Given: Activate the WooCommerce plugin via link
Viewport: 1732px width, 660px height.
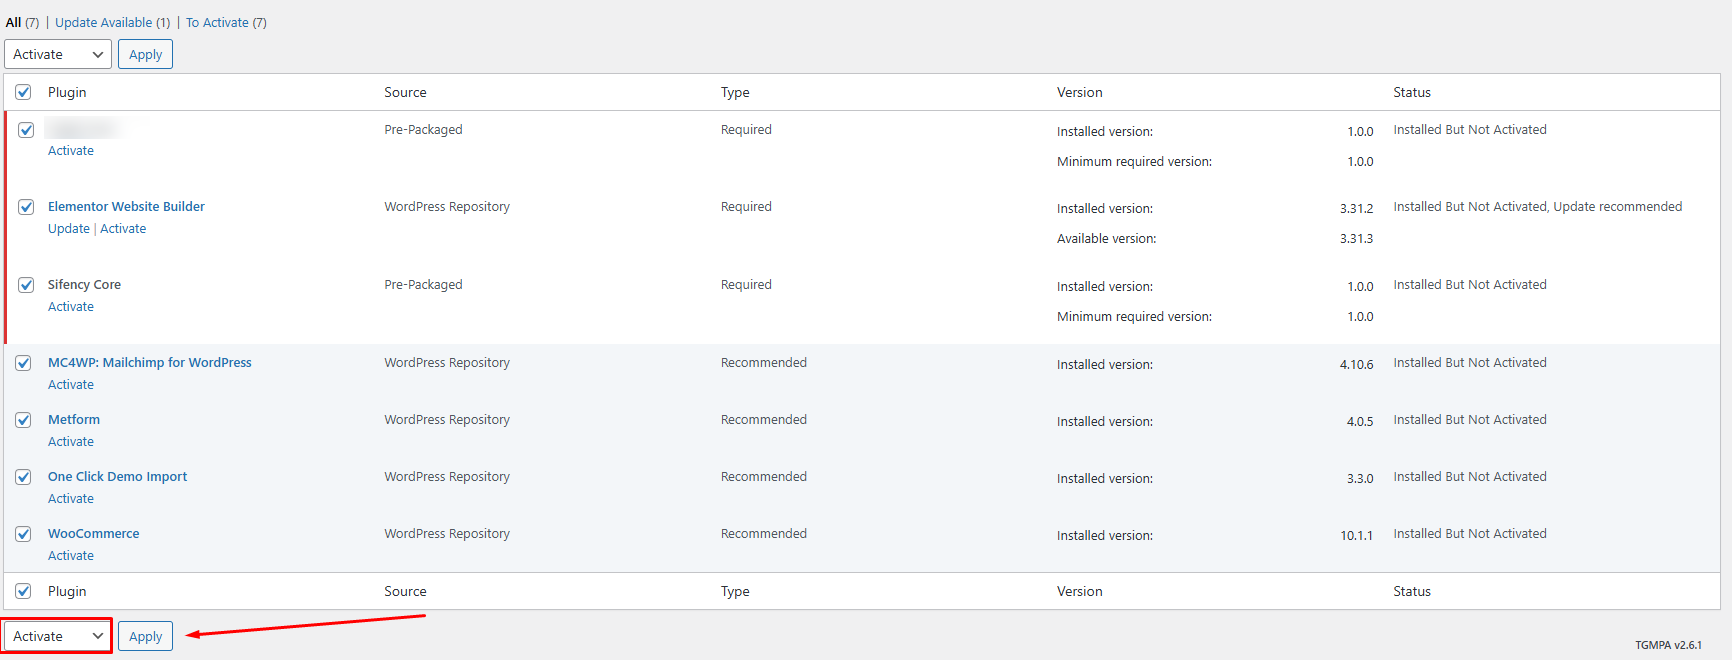Looking at the screenshot, I should pos(71,556).
